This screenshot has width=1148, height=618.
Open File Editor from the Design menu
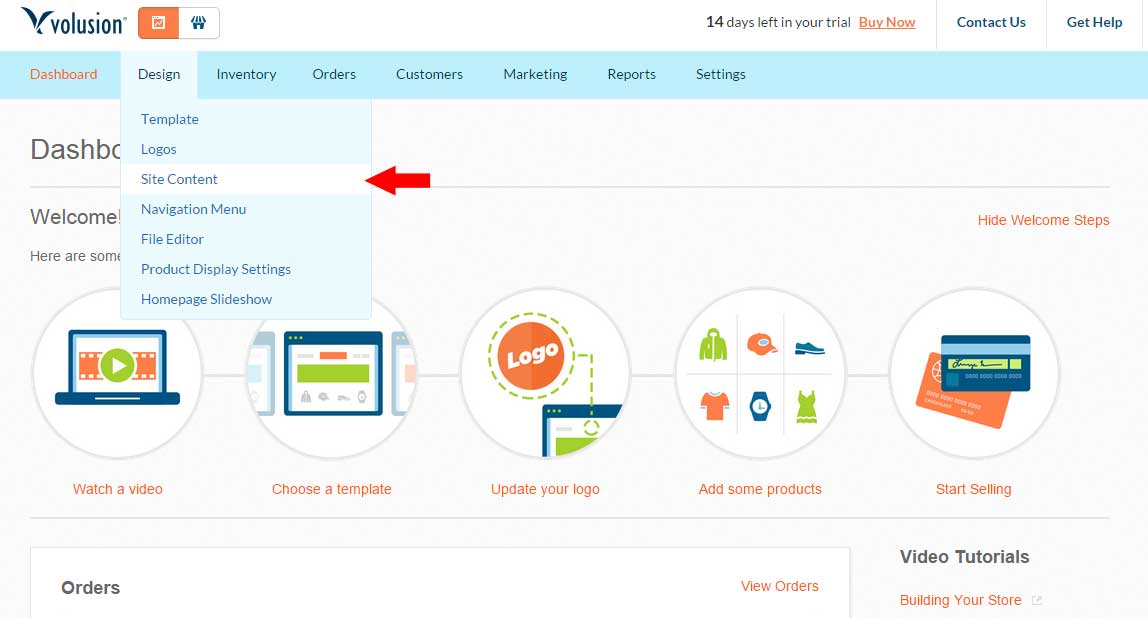coord(246,239)
